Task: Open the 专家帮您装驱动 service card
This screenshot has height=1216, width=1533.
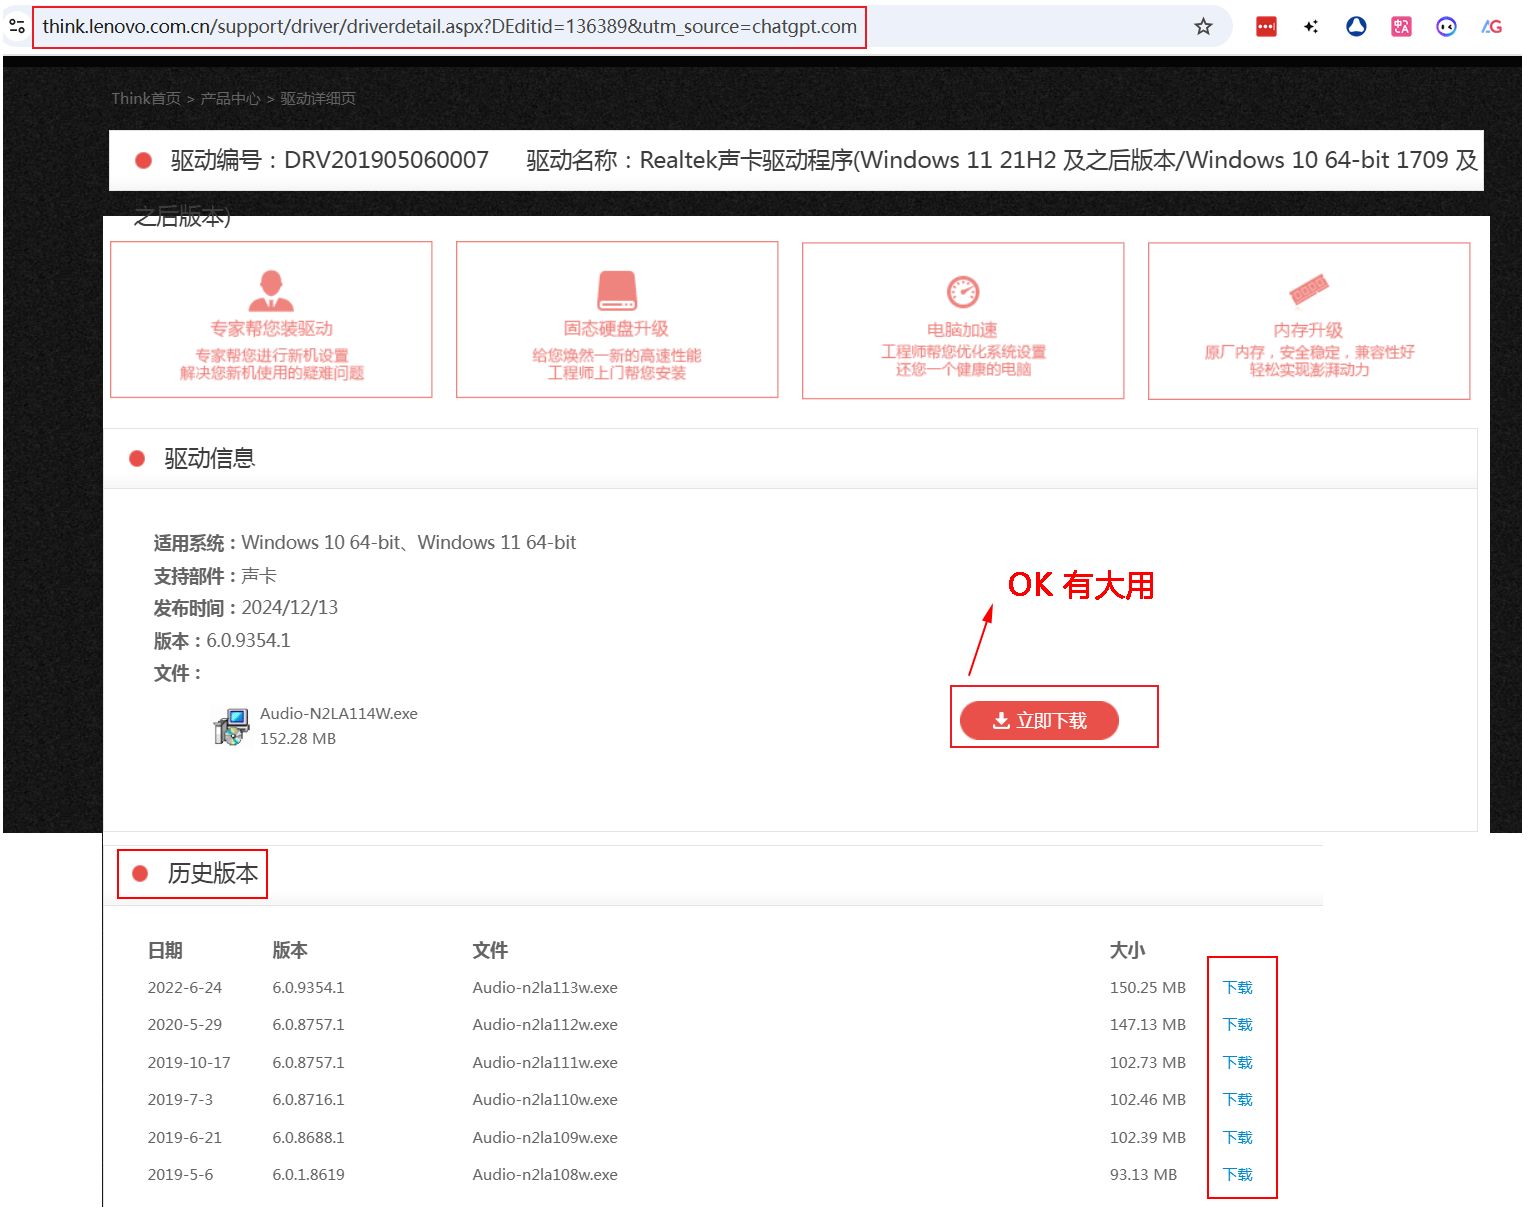Action: tap(271, 320)
